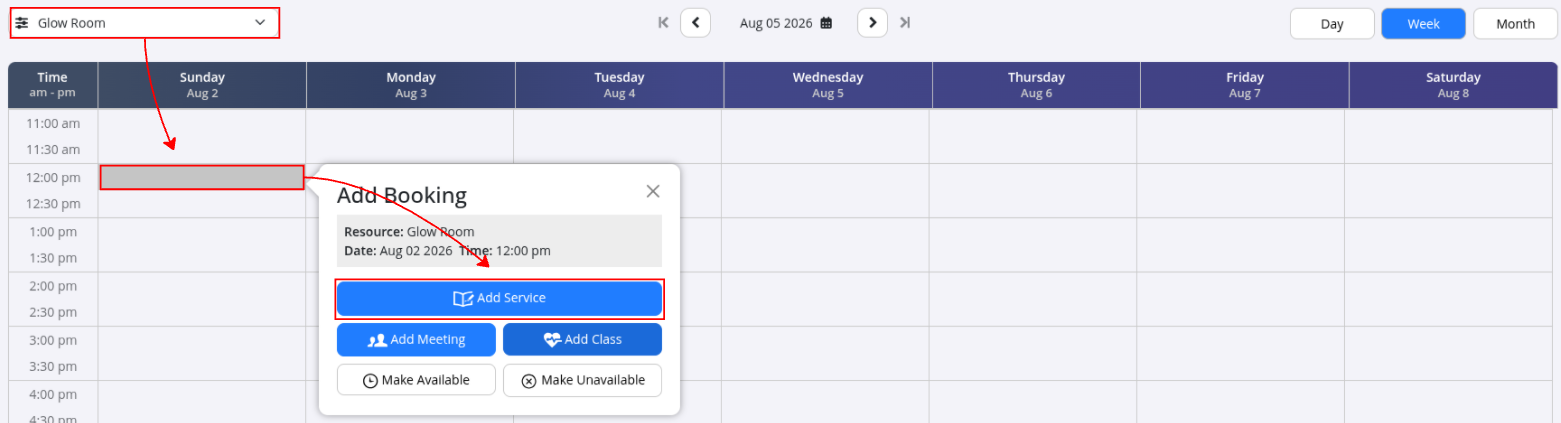This screenshot has width=1561, height=423.
Task: Select Make Available option
Action: (x=416, y=381)
